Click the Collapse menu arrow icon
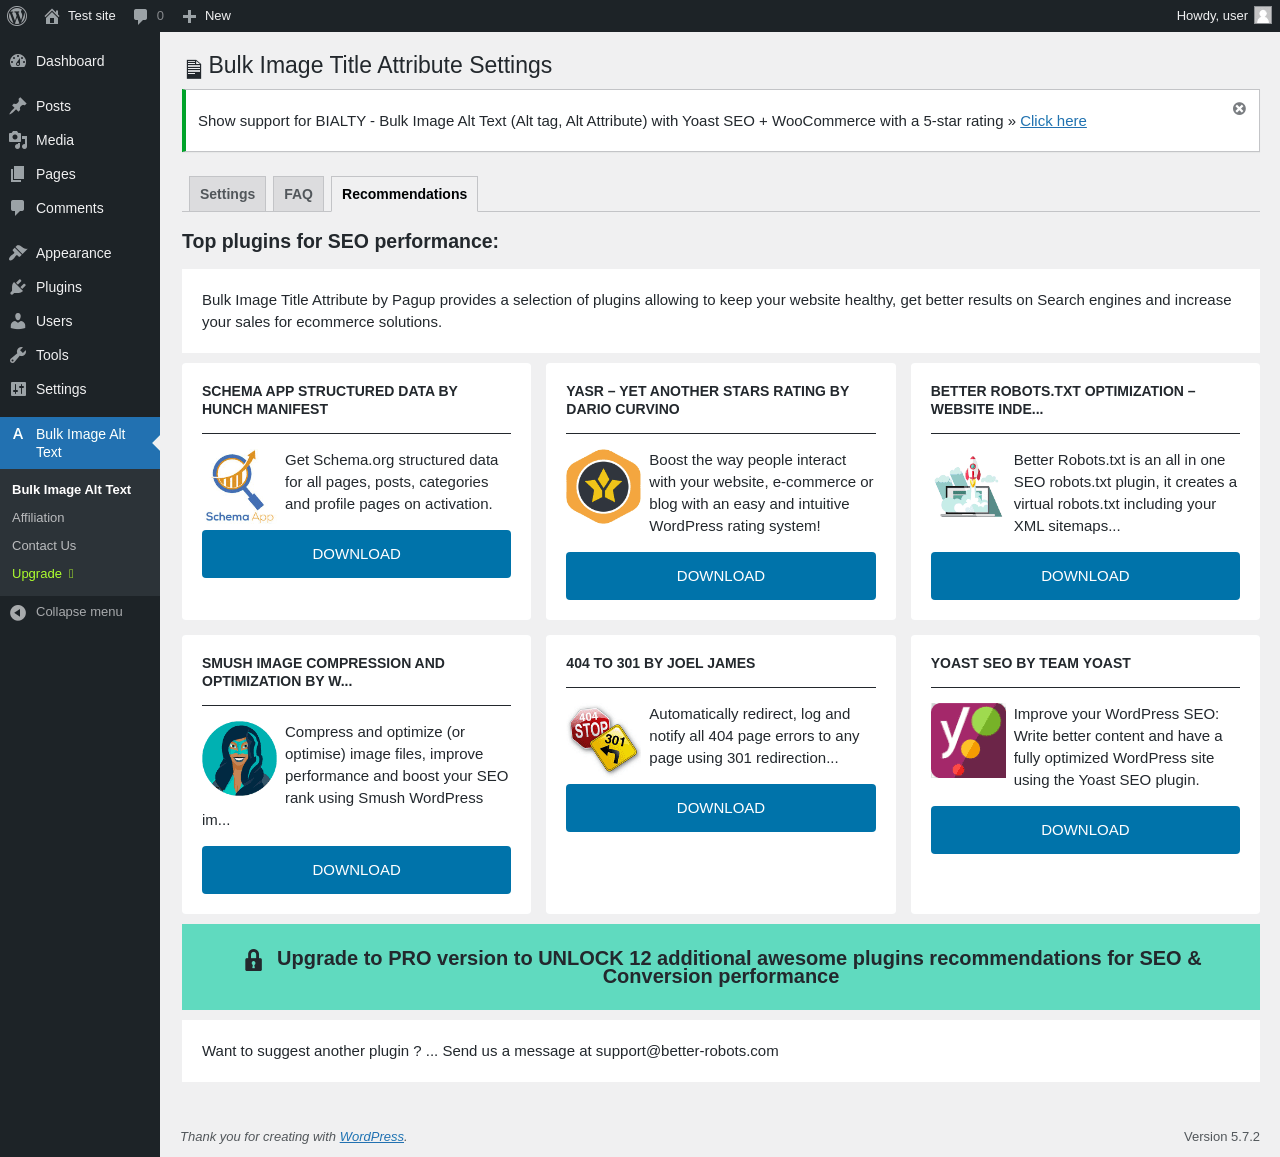Viewport: 1280px width, 1157px height. 18,612
